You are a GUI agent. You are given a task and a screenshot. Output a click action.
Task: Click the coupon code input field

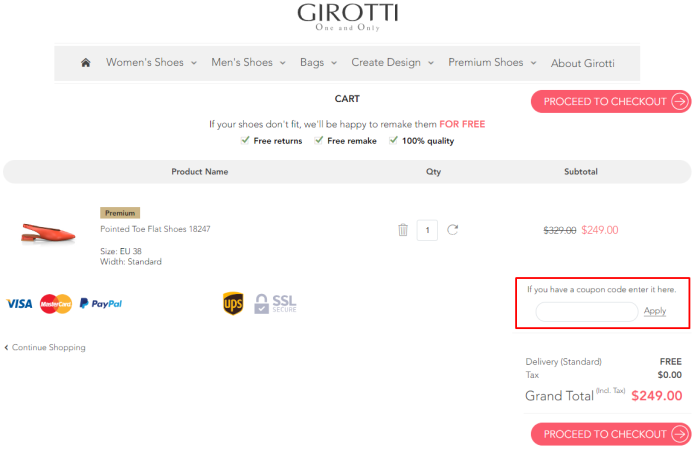pos(587,312)
